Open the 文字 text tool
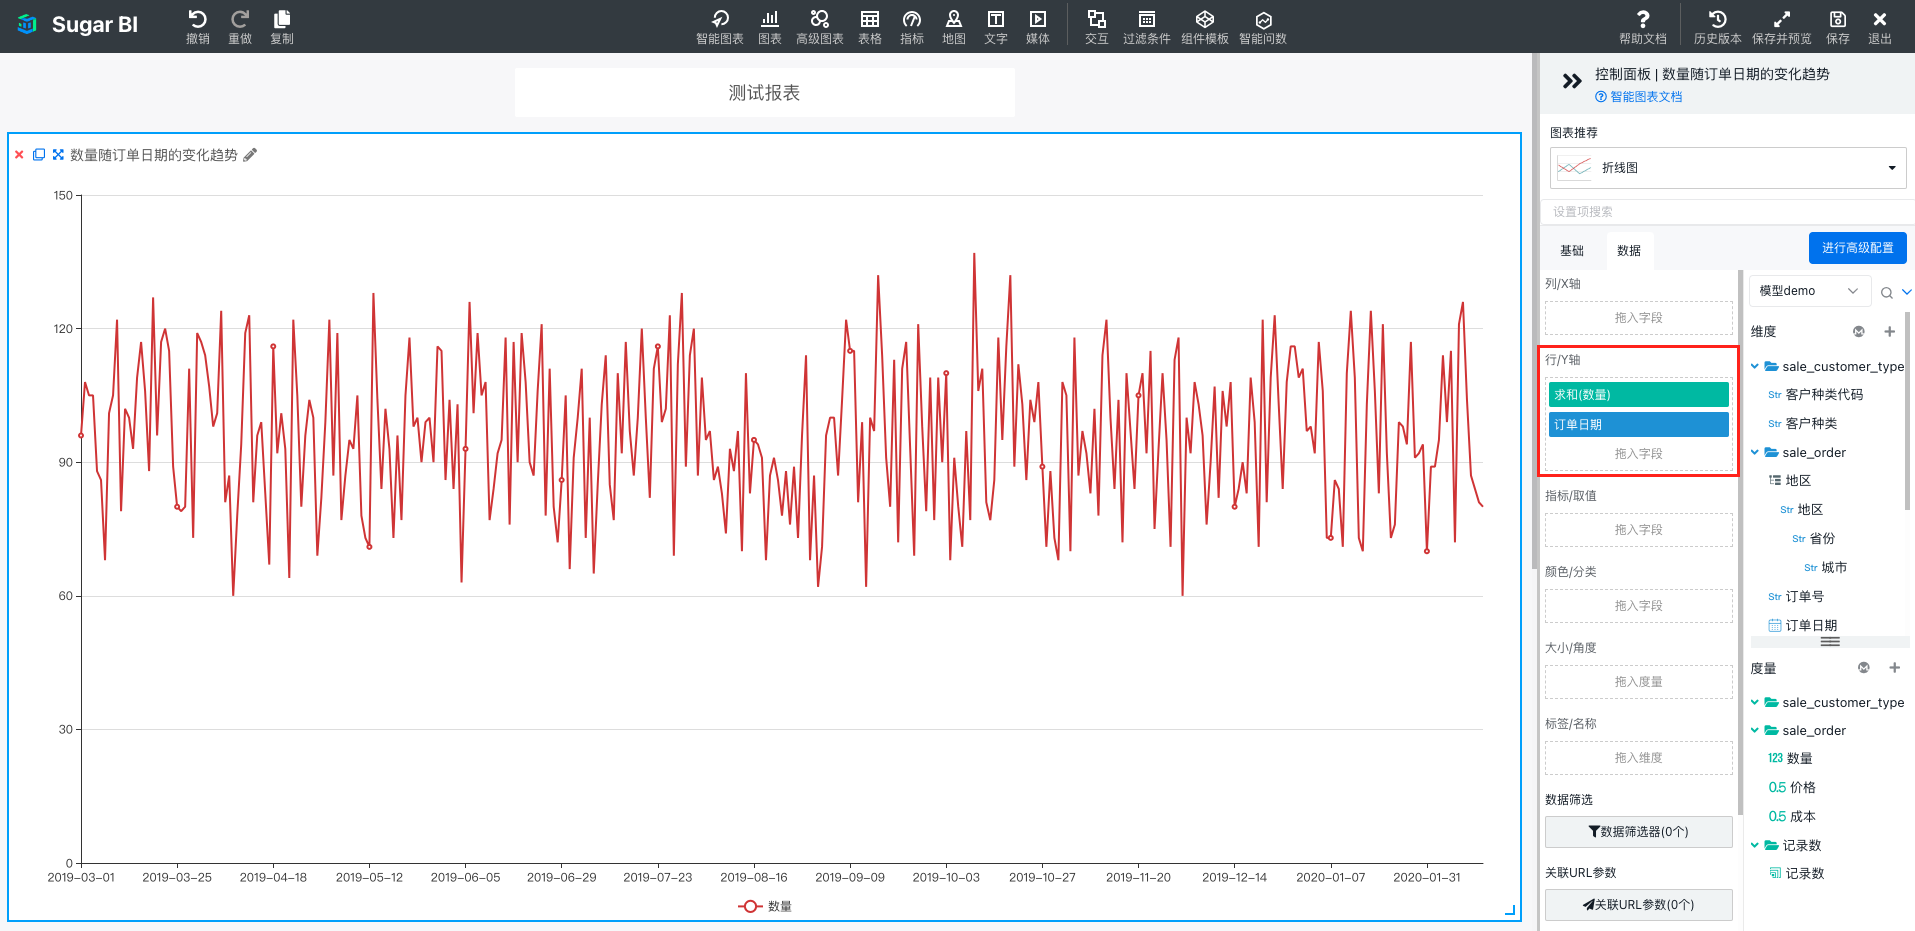Viewport: 1915px width, 931px height. (996, 26)
